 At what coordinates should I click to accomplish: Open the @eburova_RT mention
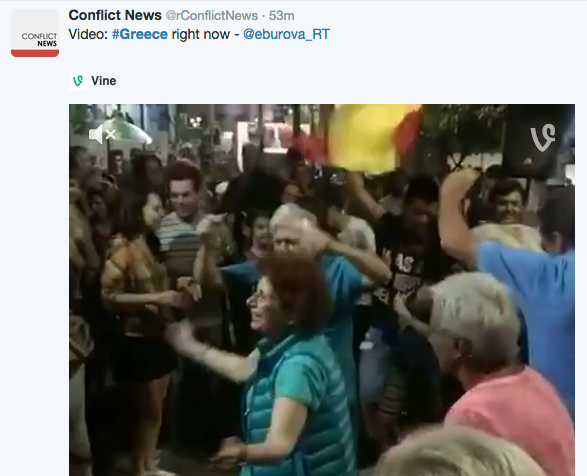[286, 34]
